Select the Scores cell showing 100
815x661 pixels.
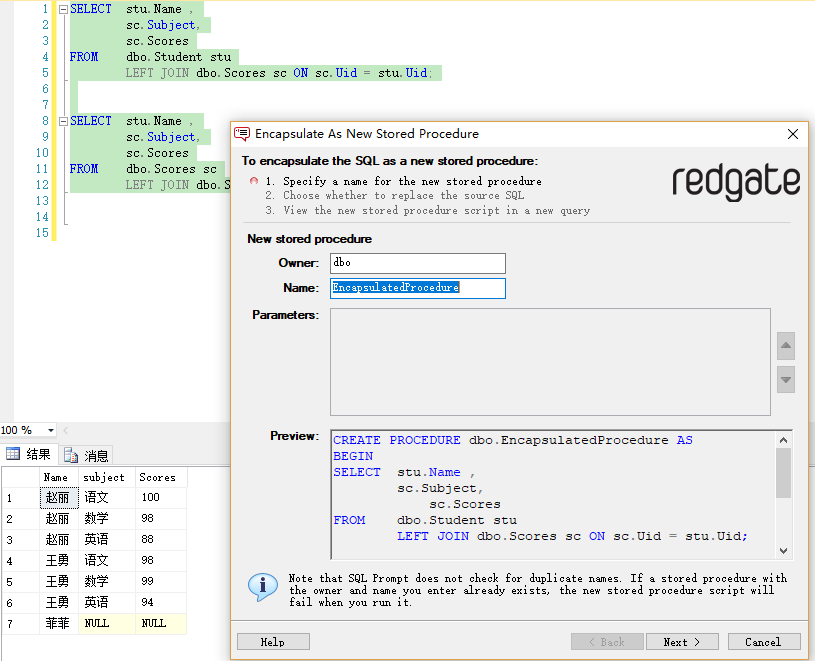(x=161, y=497)
